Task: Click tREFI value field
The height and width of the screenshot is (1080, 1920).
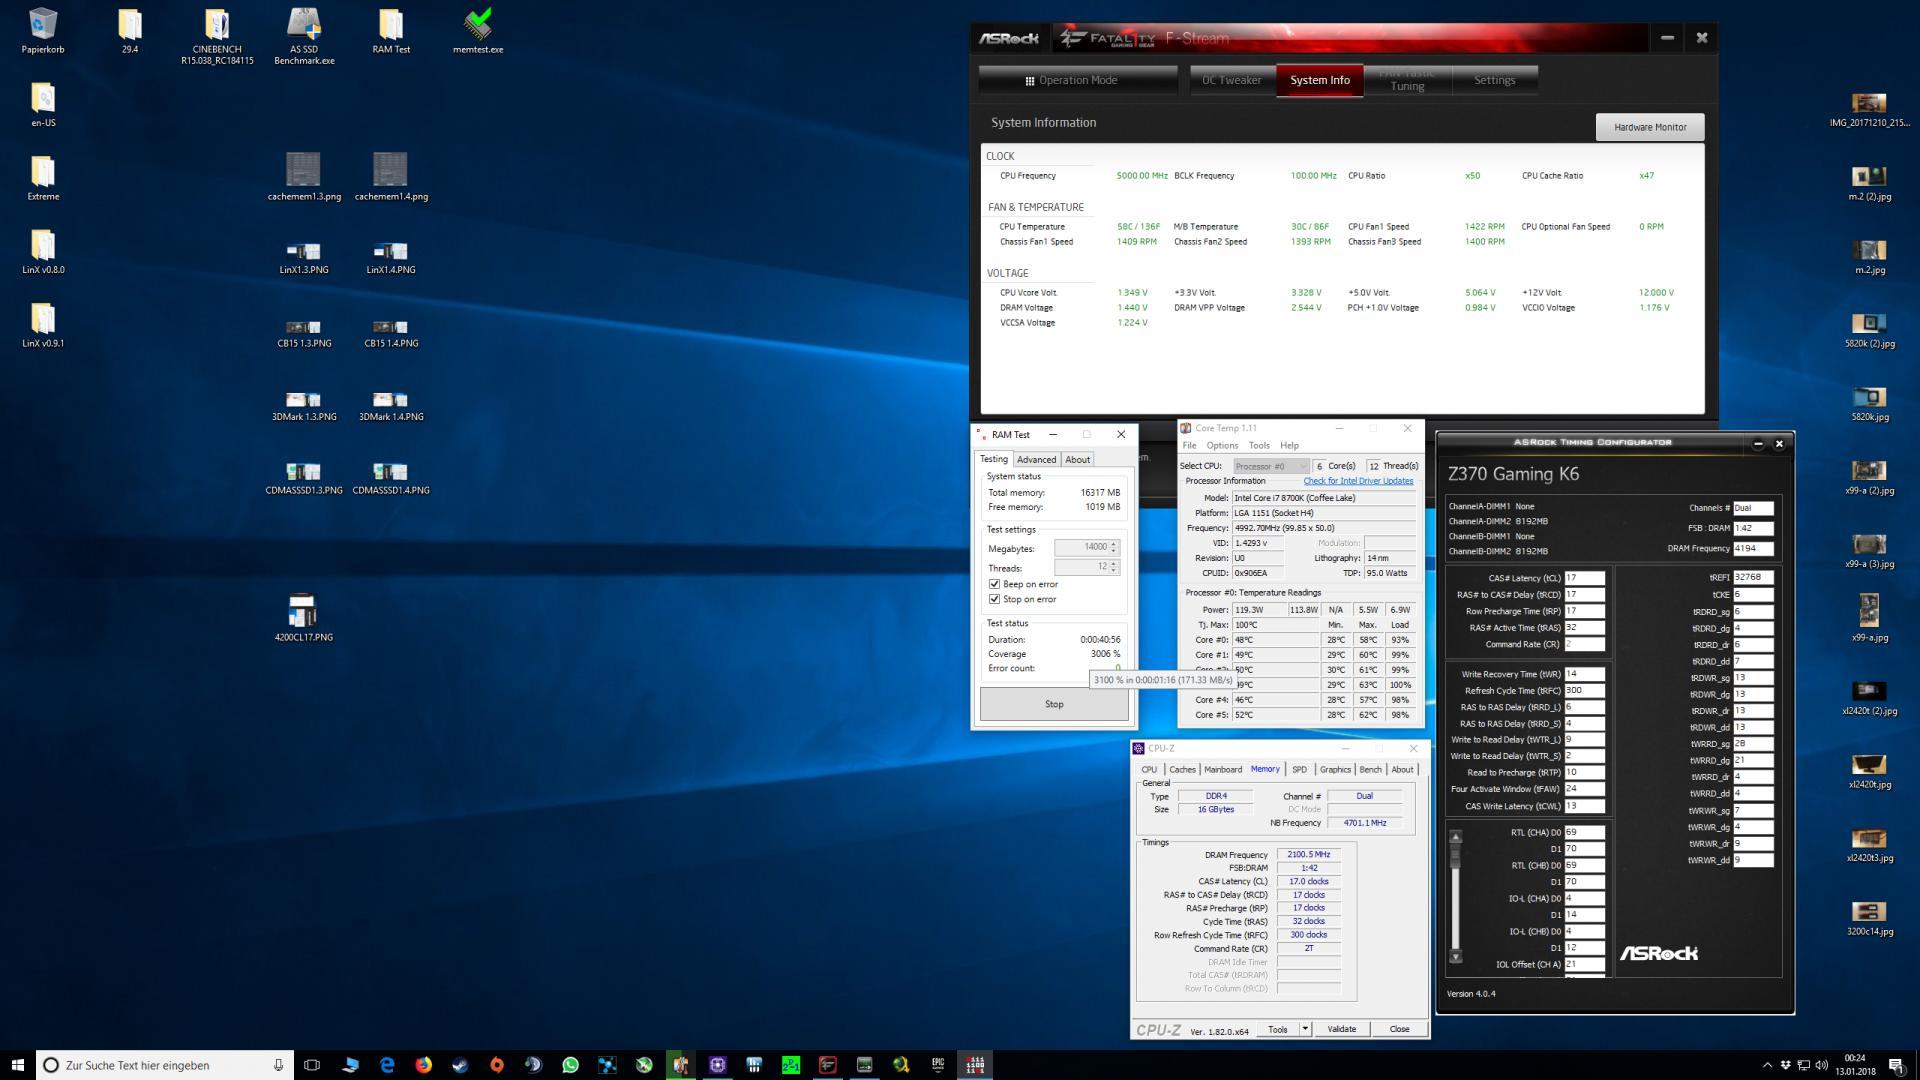Action: pyautogui.click(x=1752, y=578)
